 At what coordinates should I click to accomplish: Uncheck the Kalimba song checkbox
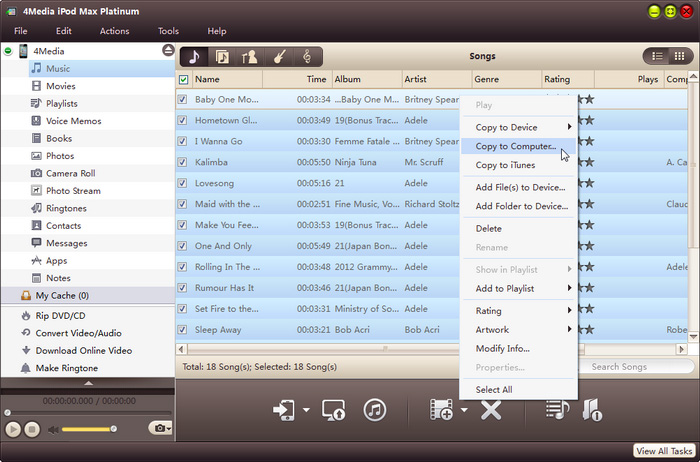pyautogui.click(x=183, y=162)
